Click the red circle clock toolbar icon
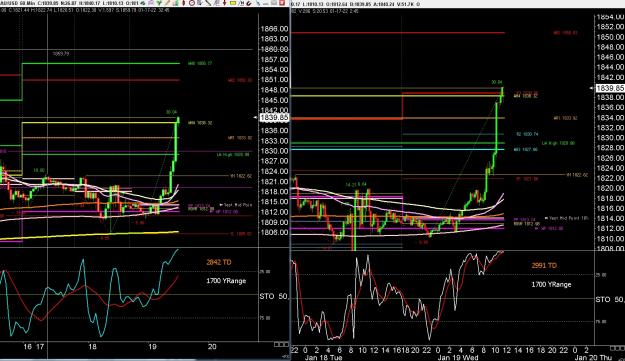 click(x=192, y=3)
